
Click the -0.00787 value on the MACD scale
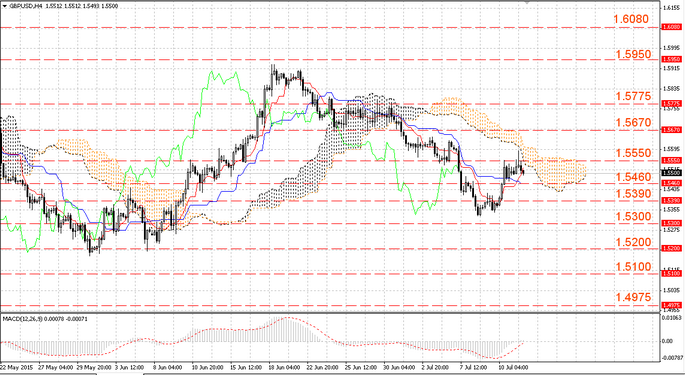(x=671, y=358)
